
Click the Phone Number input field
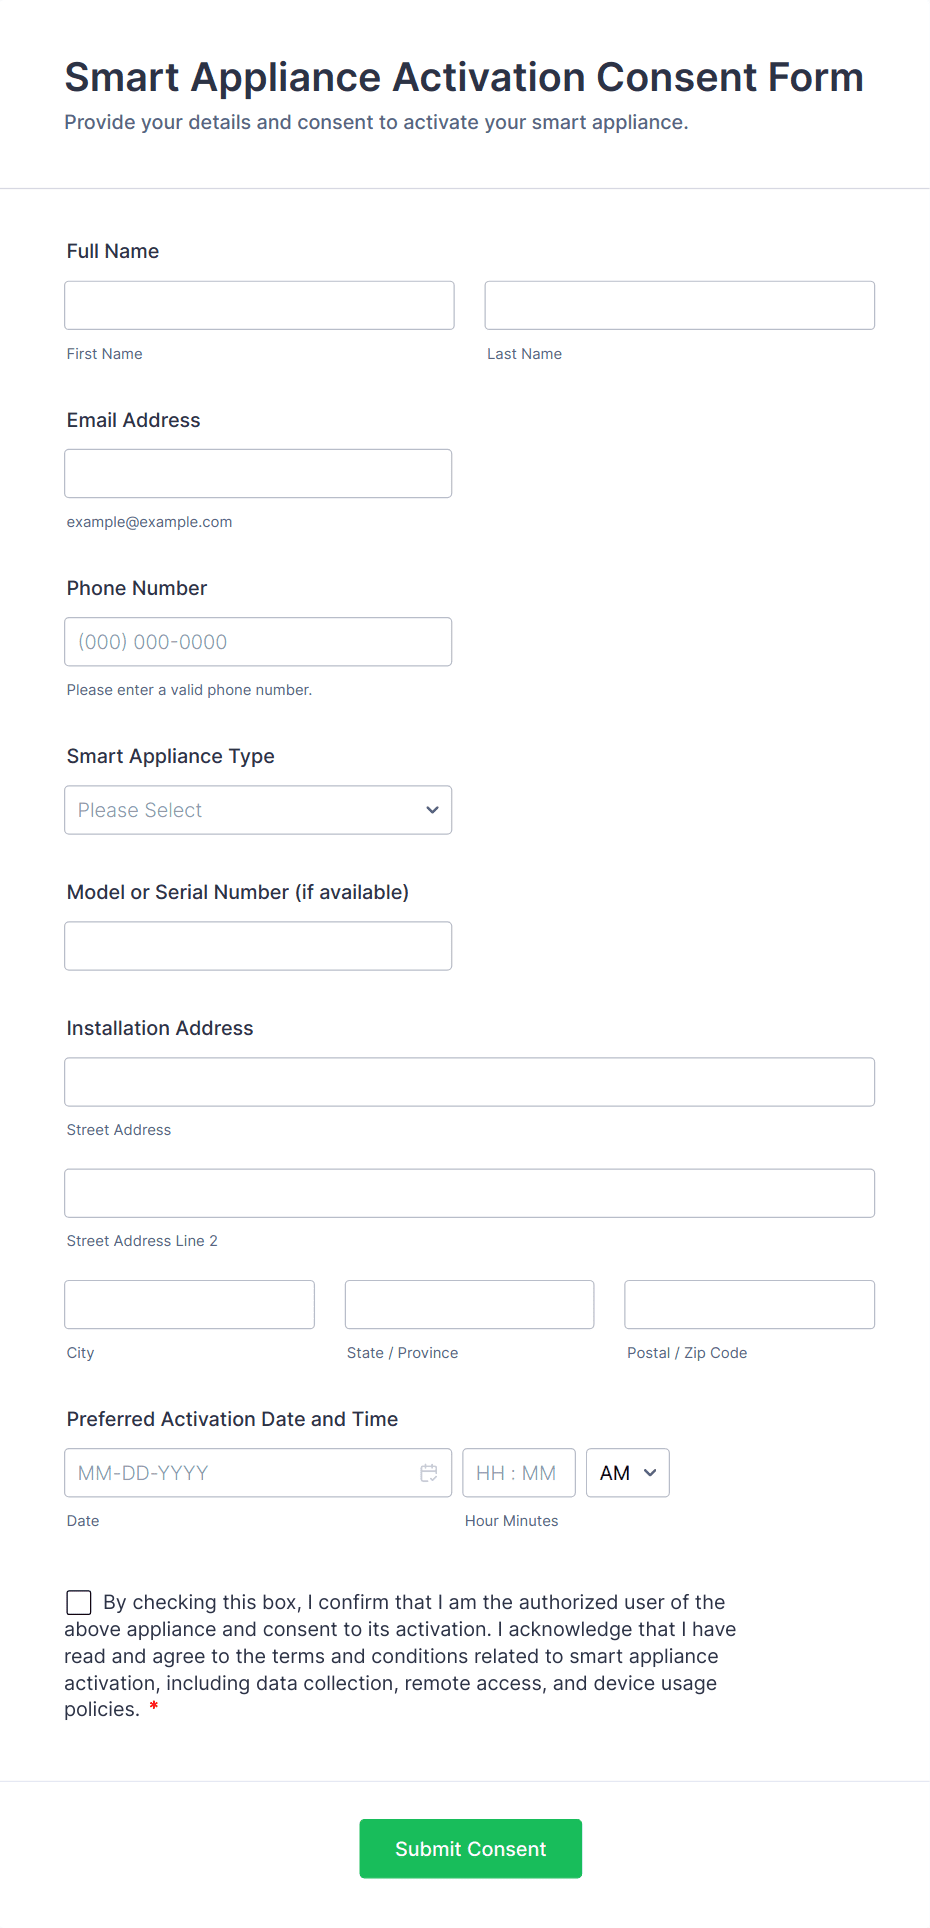pos(258,642)
